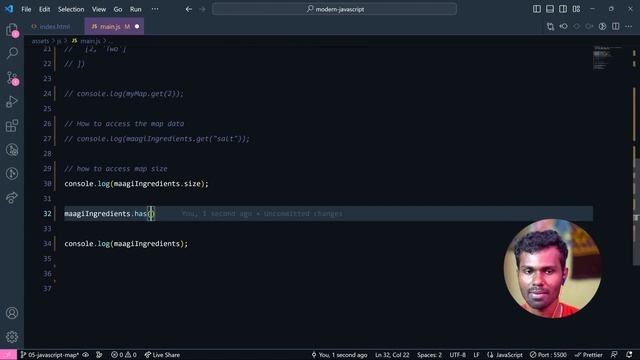Click Port : 5500 Live Server status
640x360 pixels.
tap(548, 355)
